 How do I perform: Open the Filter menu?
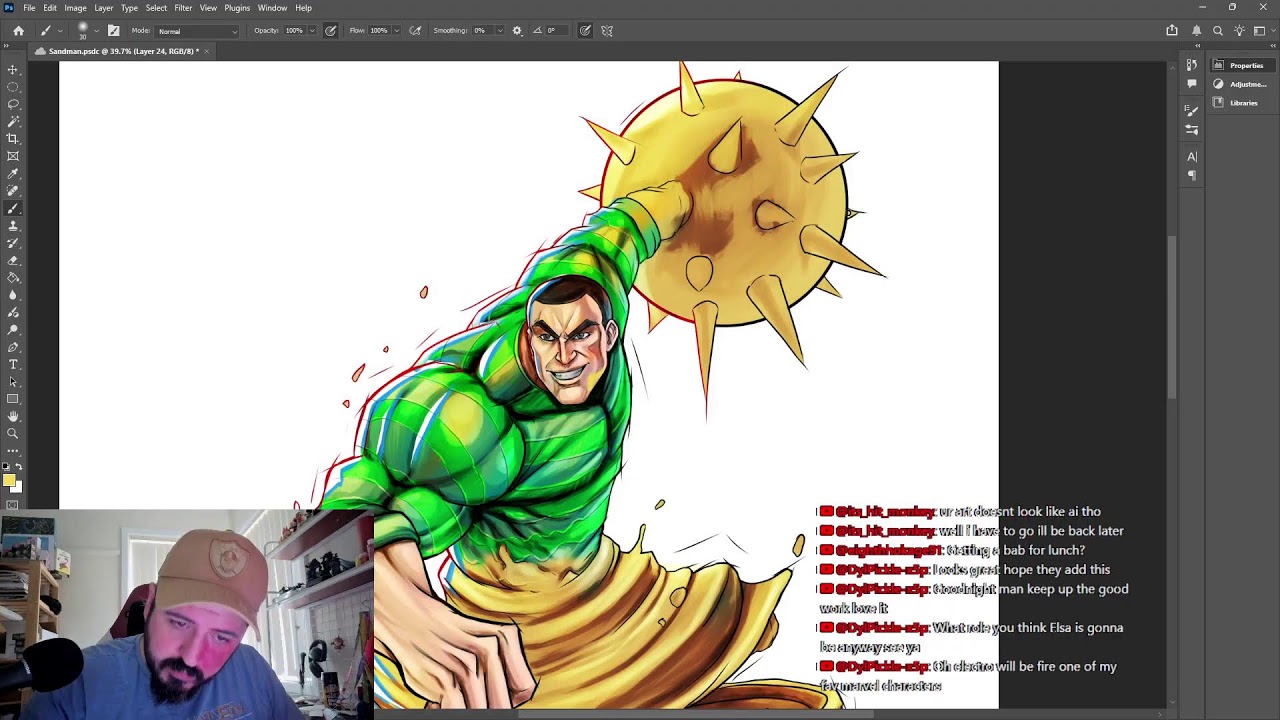[x=183, y=8]
